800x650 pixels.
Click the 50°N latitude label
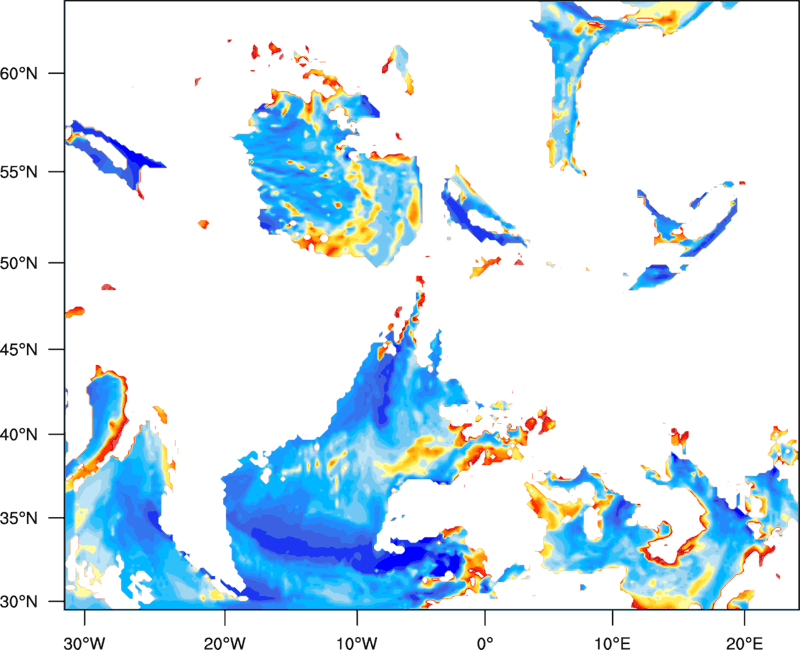point(19,263)
